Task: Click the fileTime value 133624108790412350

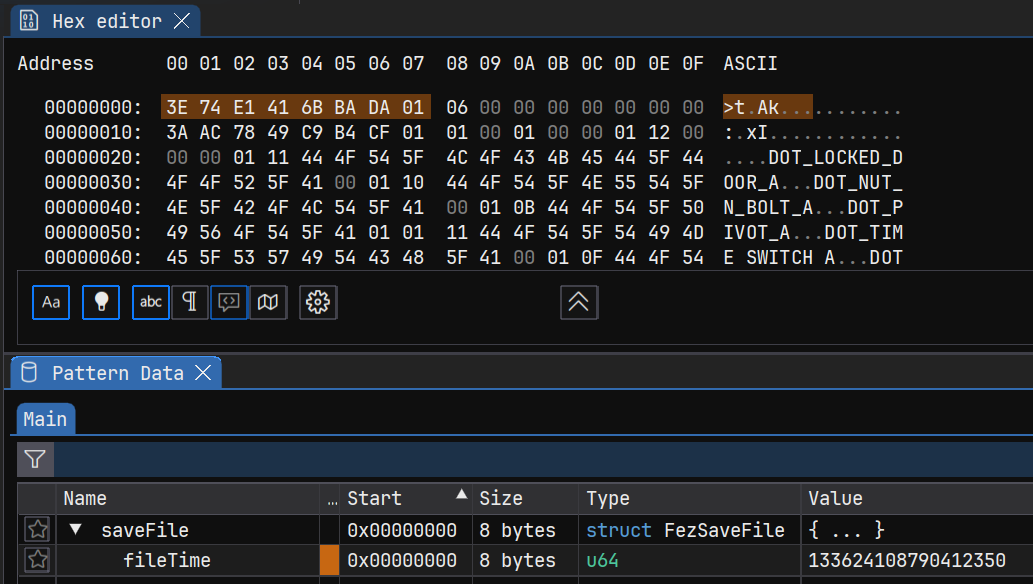Action: 907,560
